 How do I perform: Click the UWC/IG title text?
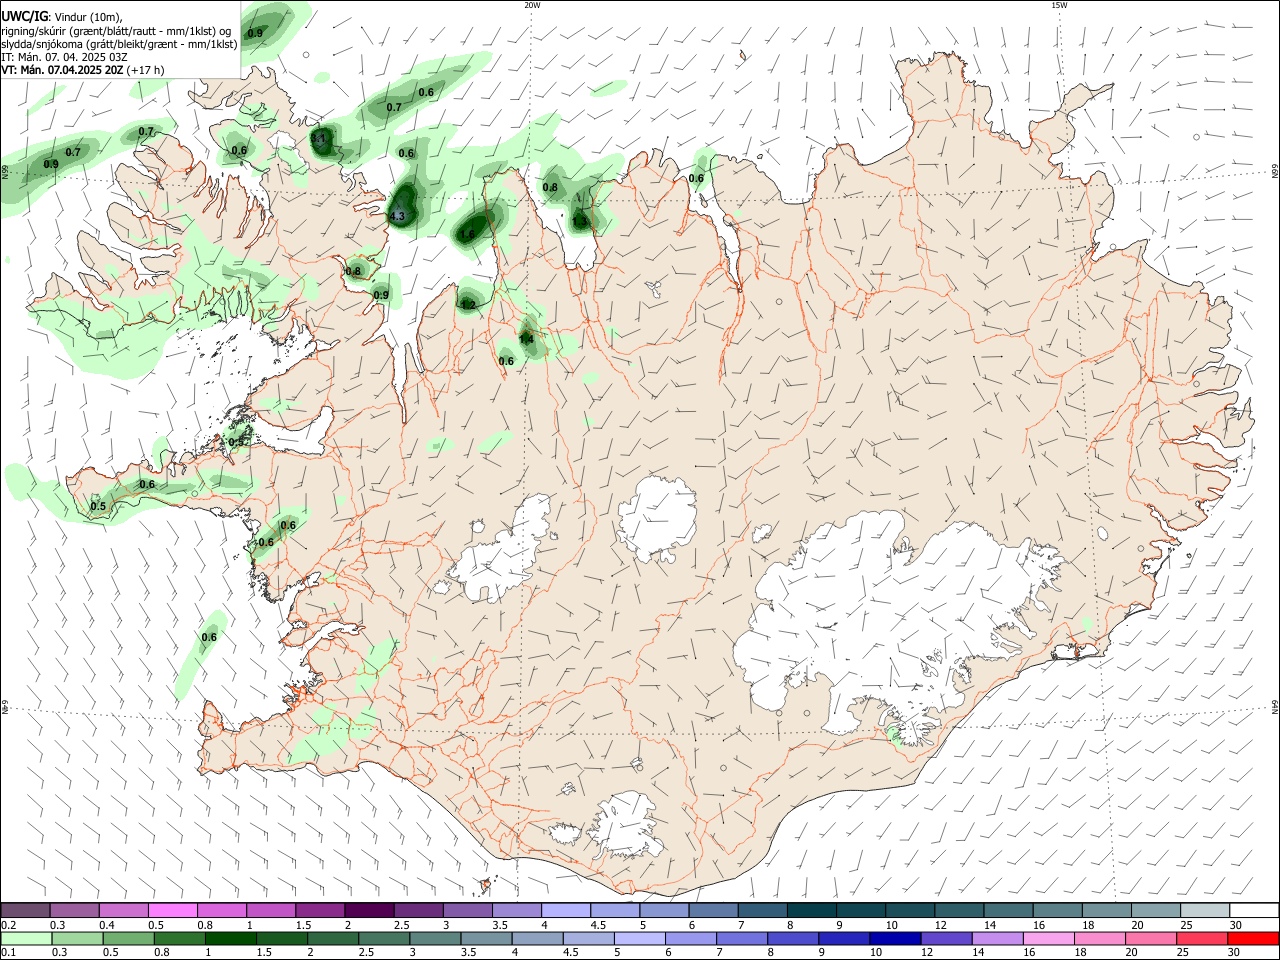coord(24,16)
